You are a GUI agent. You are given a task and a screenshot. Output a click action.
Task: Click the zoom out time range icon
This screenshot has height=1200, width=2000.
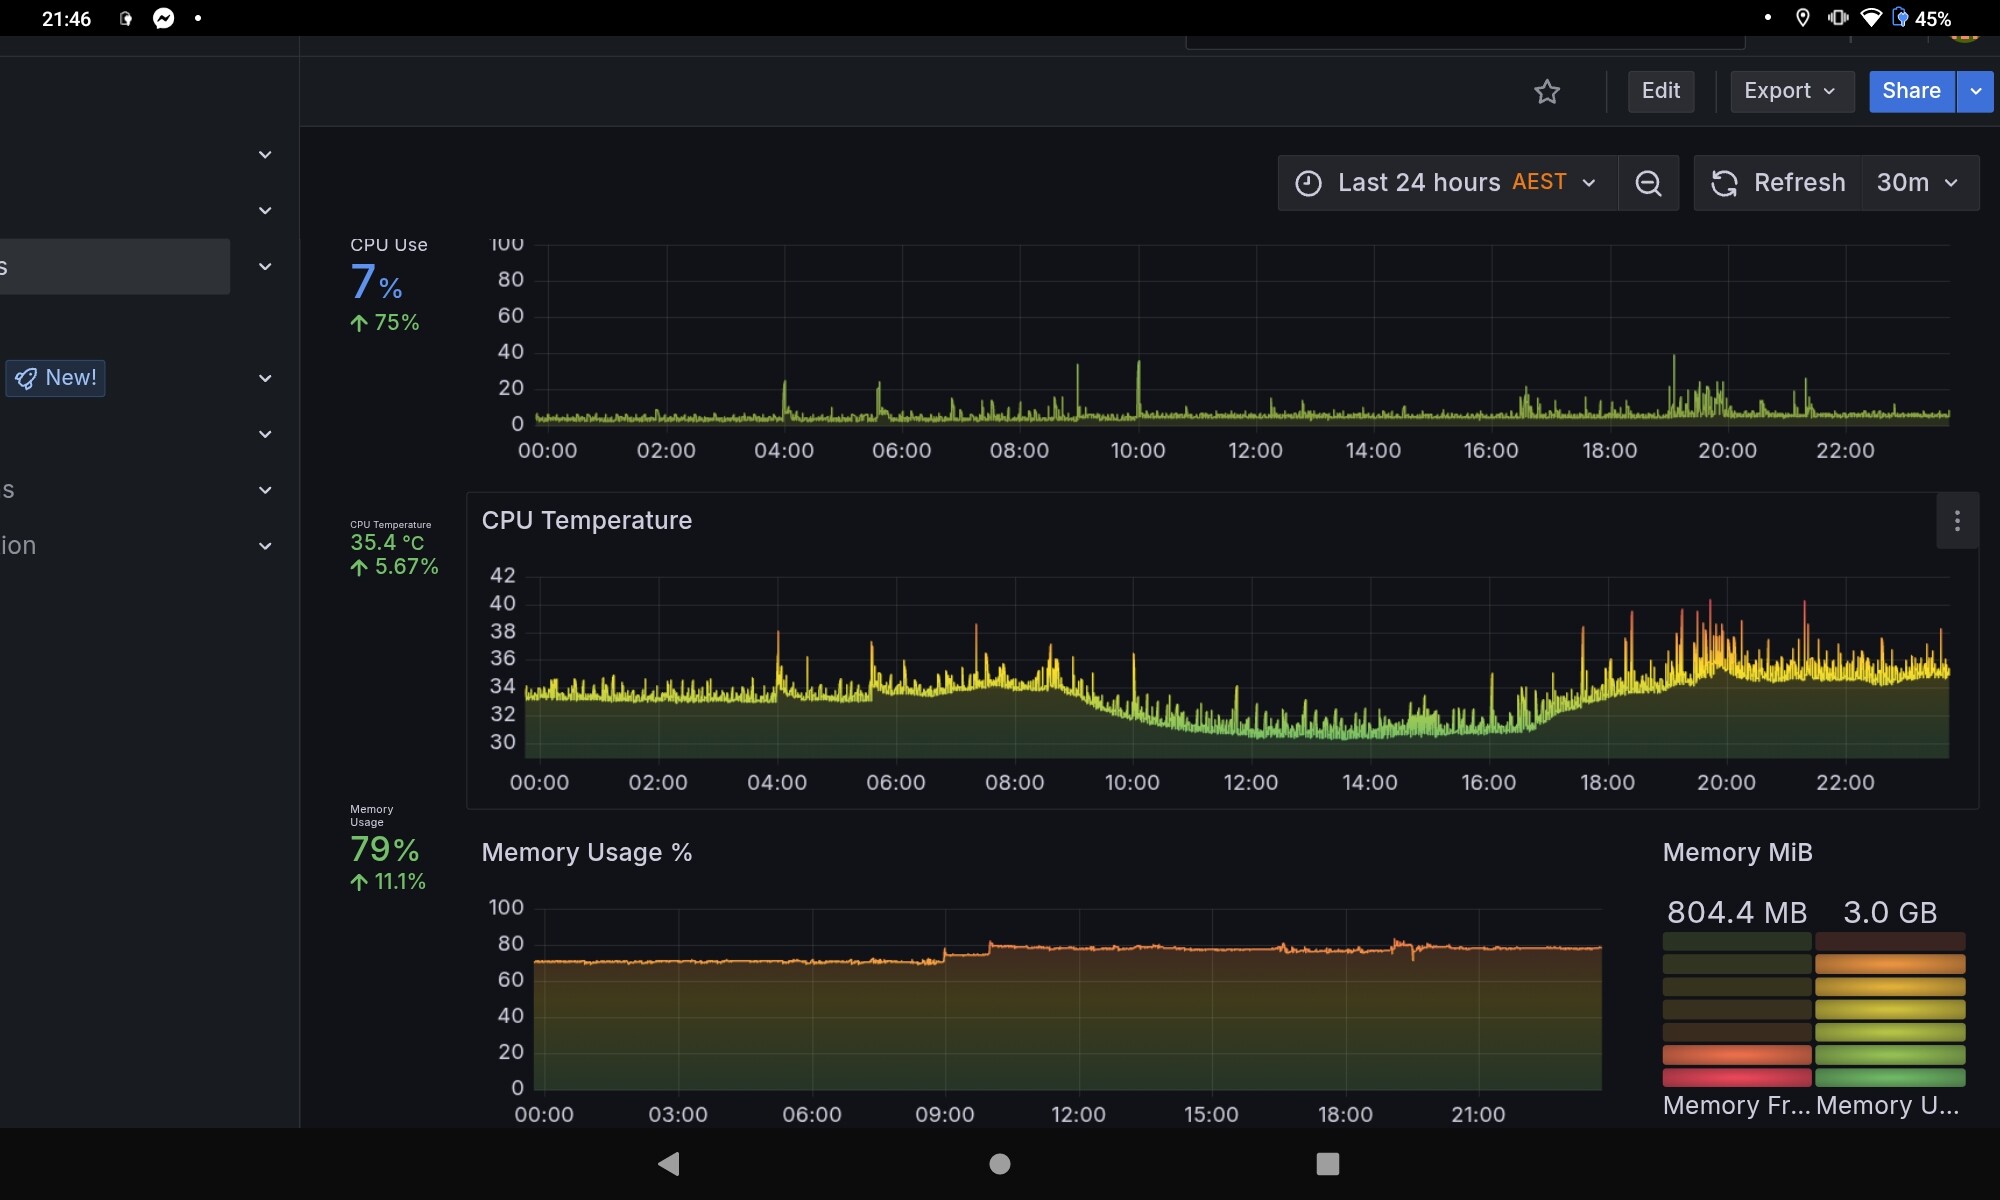pos(1648,183)
